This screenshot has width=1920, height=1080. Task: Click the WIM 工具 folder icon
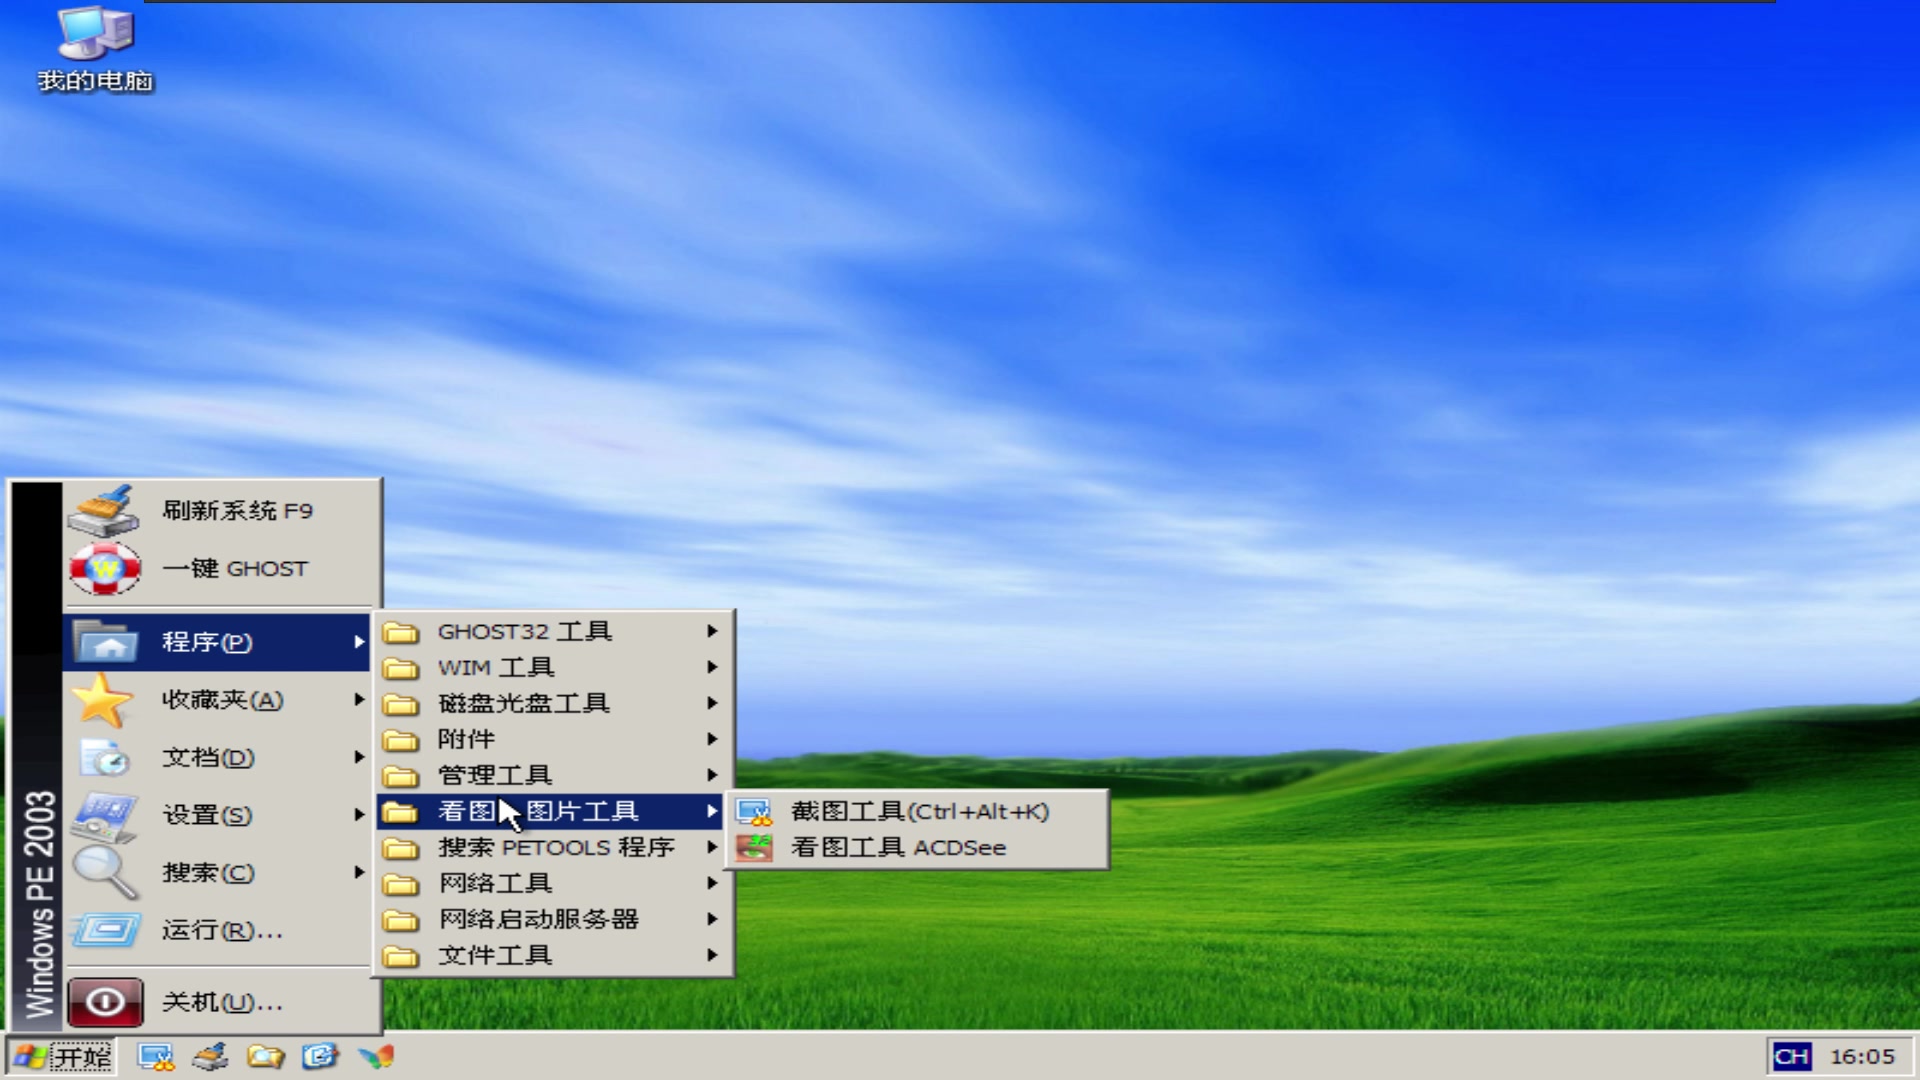(x=401, y=668)
